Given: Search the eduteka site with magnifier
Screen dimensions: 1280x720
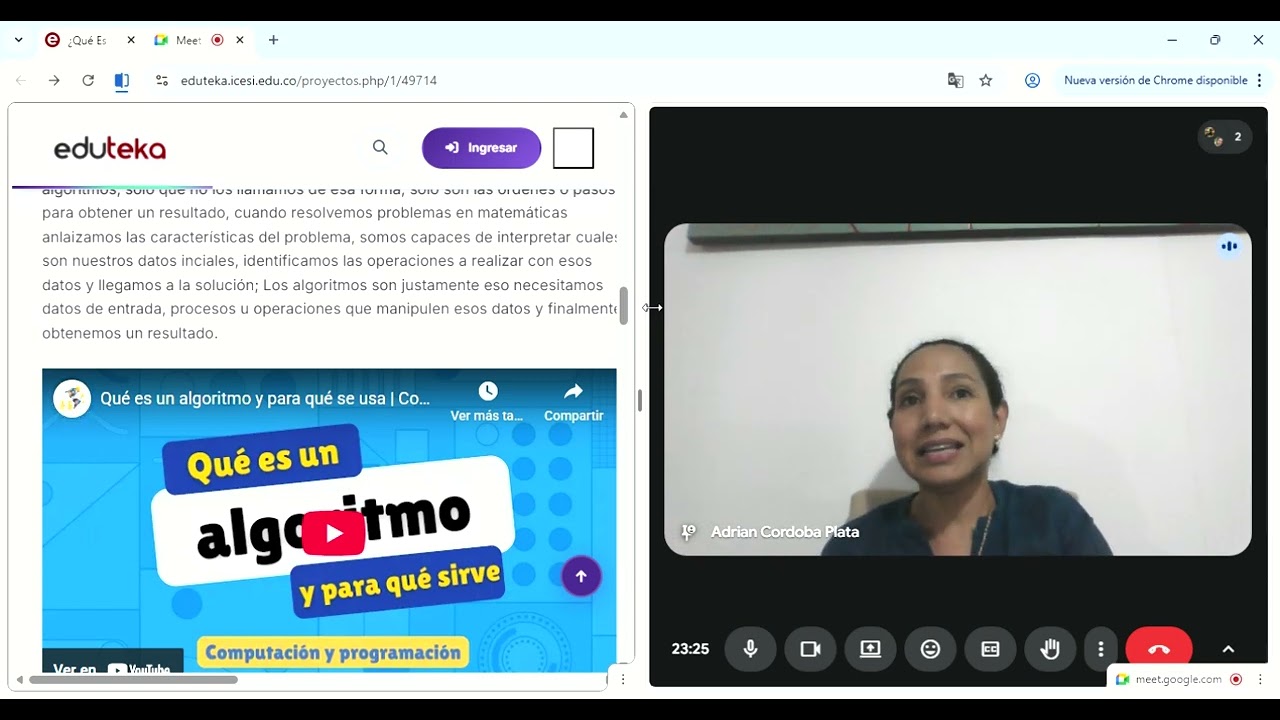Looking at the screenshot, I should pos(380,147).
